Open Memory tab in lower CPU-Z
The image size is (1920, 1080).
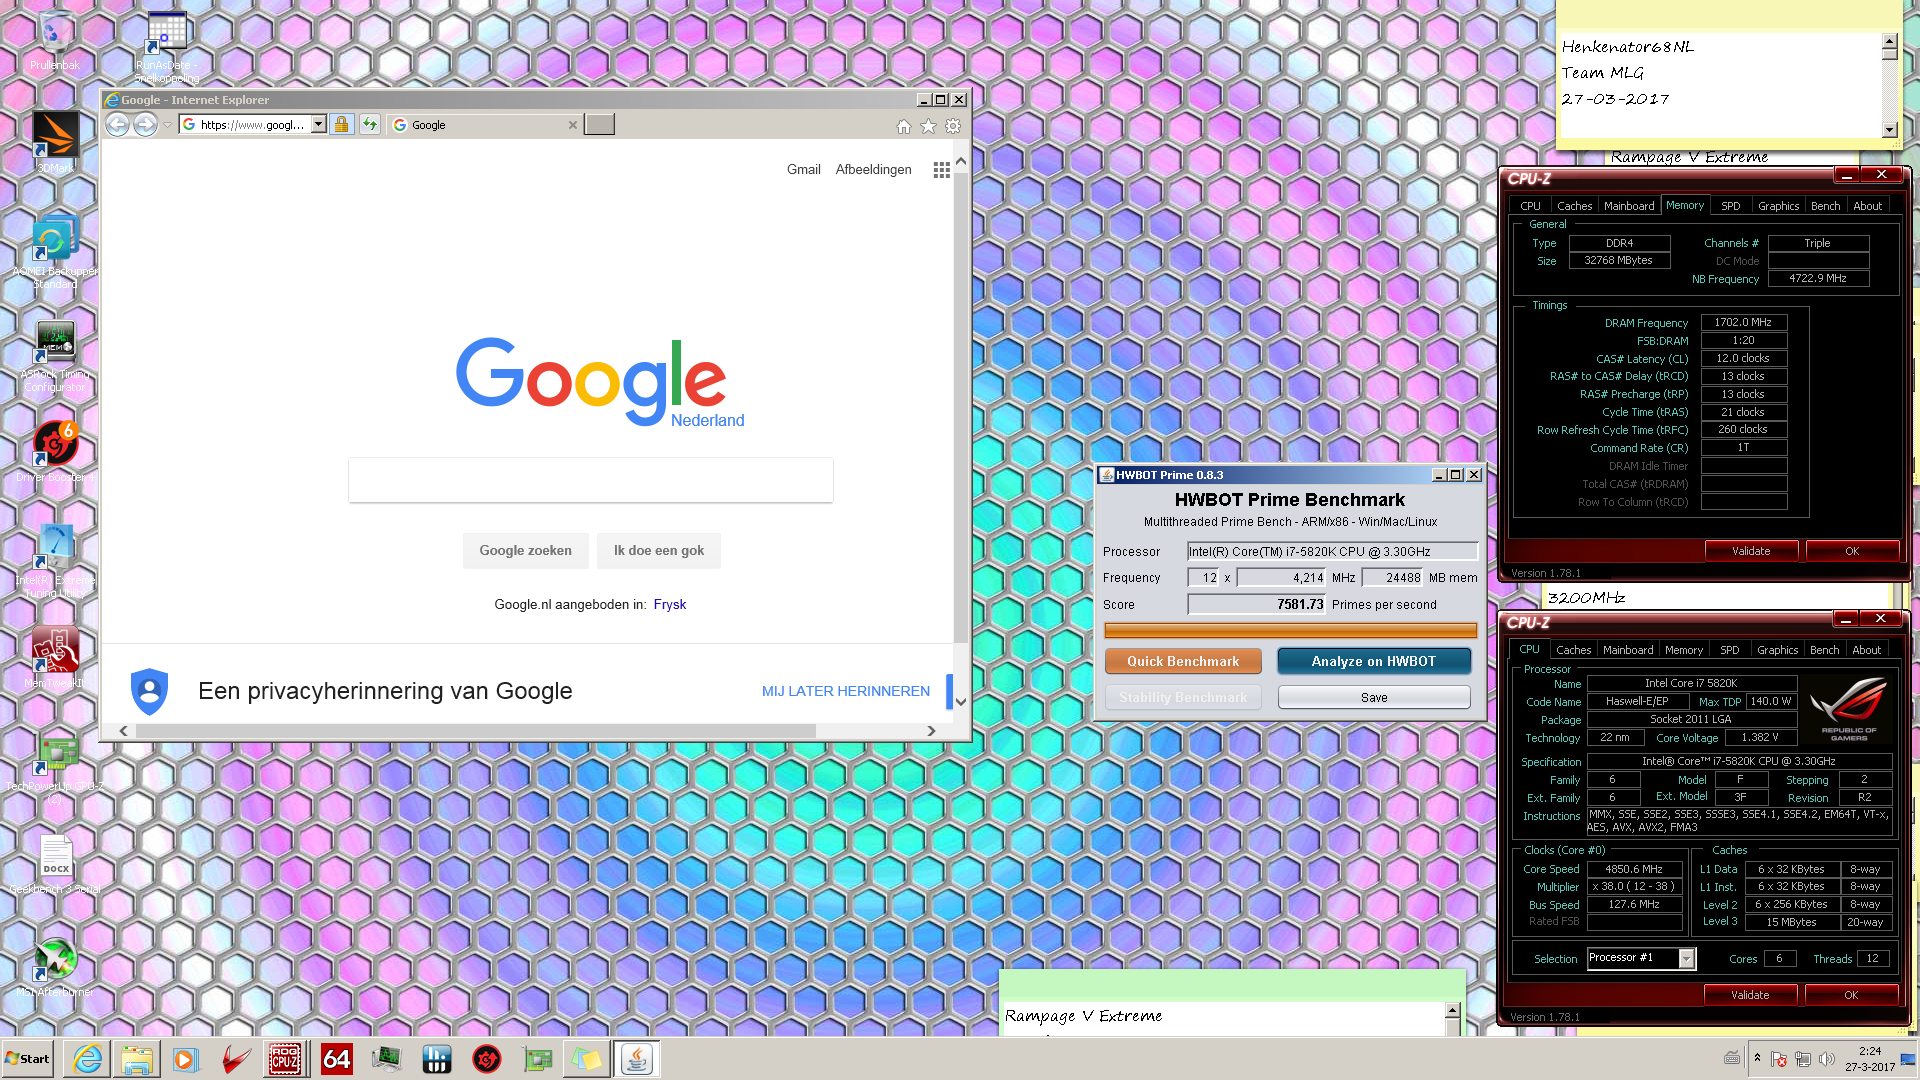tap(1684, 650)
